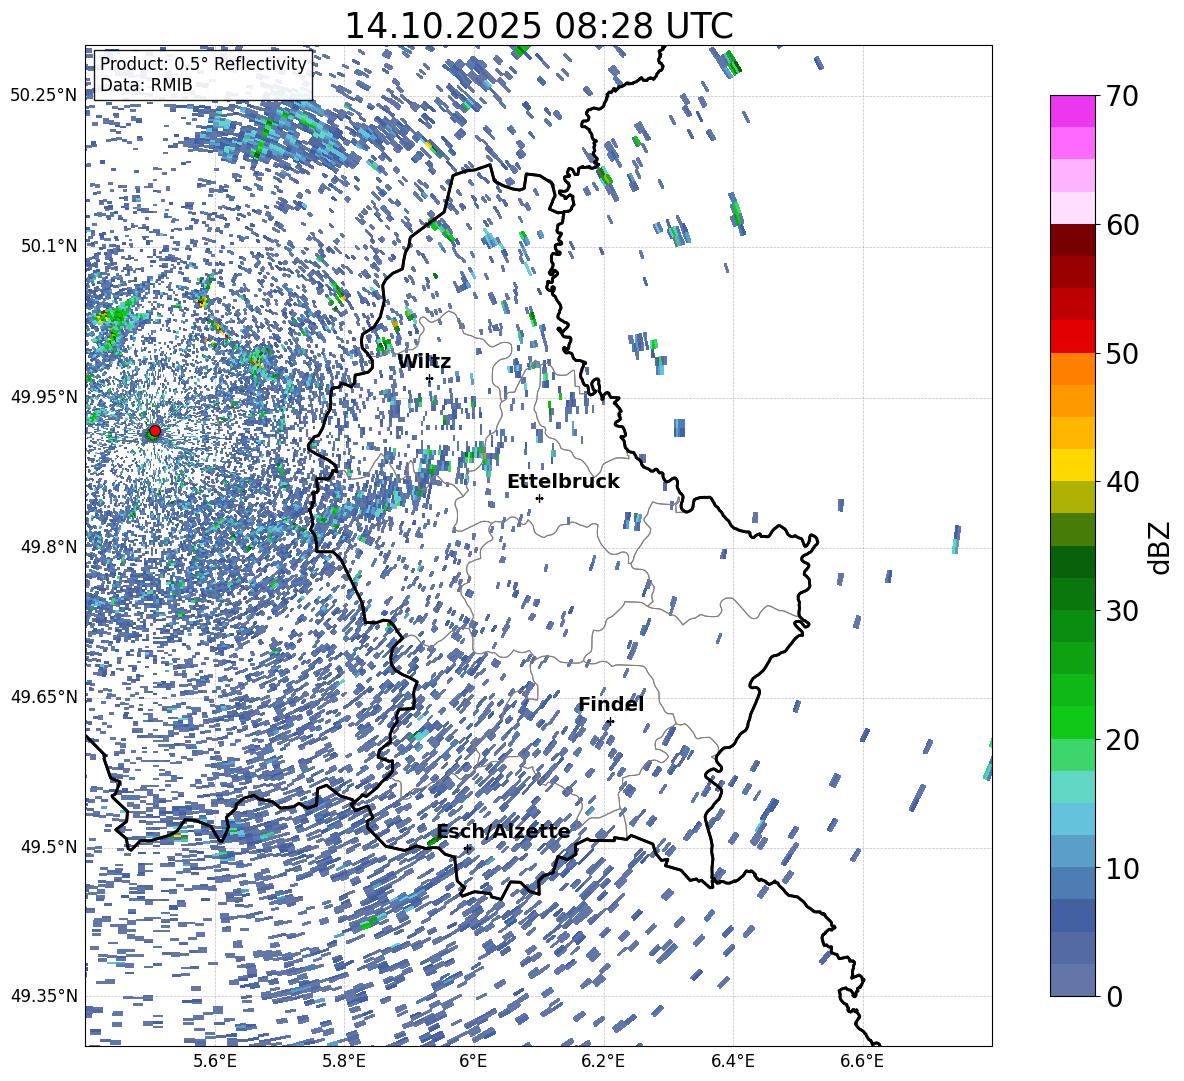Viewport: 1184px width, 1081px height.
Task: Click the dark red segment below 60 dBZ
Action: click(1072, 240)
